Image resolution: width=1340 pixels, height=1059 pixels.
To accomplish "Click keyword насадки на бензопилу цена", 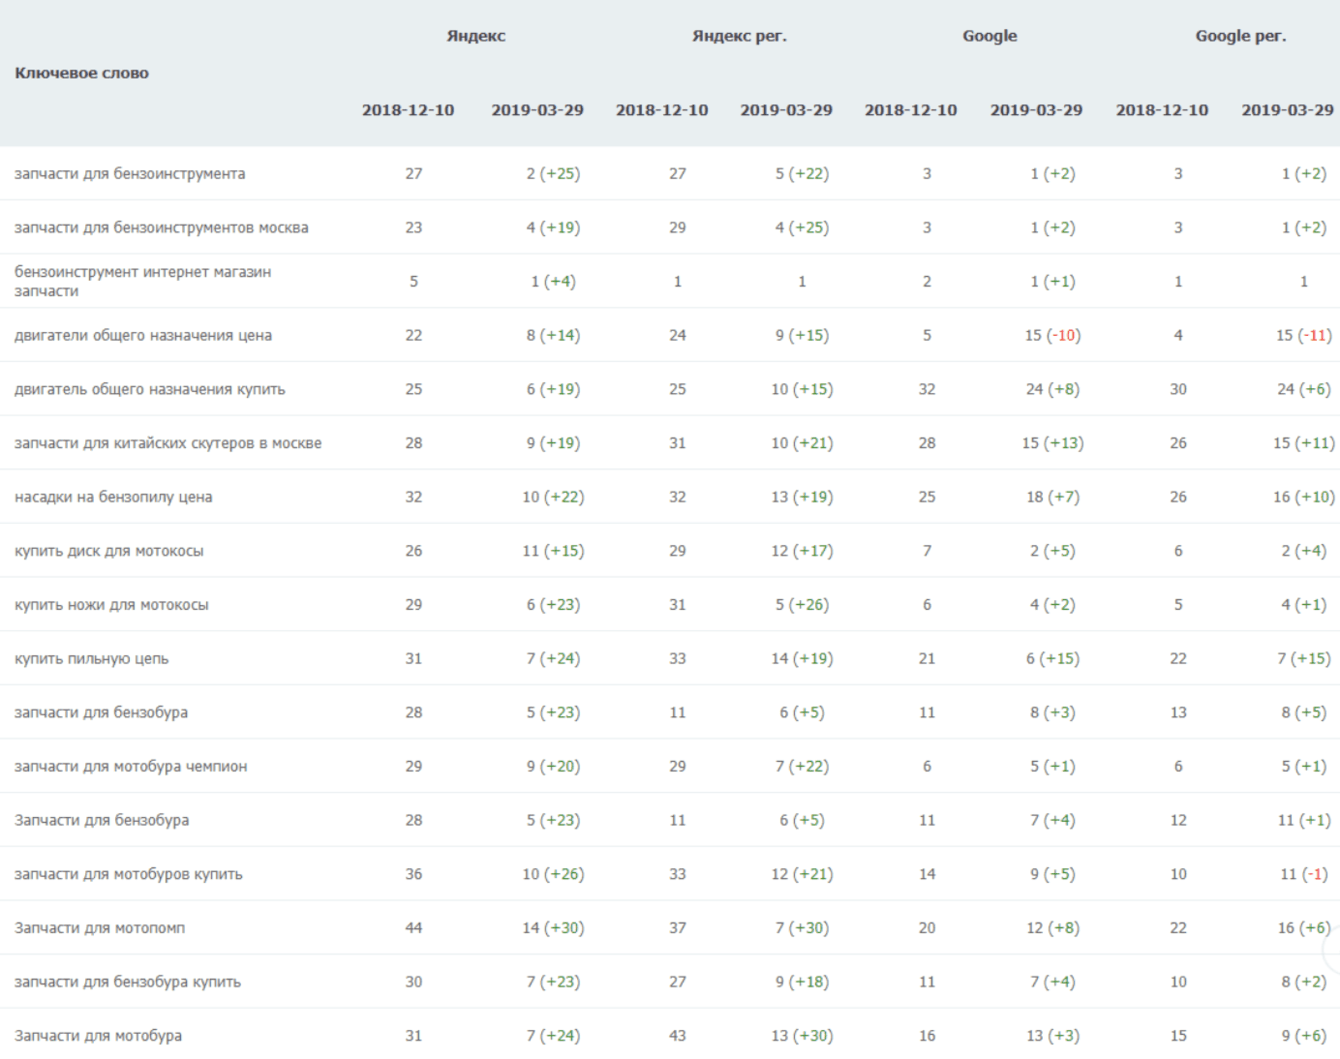I will 113,497.
